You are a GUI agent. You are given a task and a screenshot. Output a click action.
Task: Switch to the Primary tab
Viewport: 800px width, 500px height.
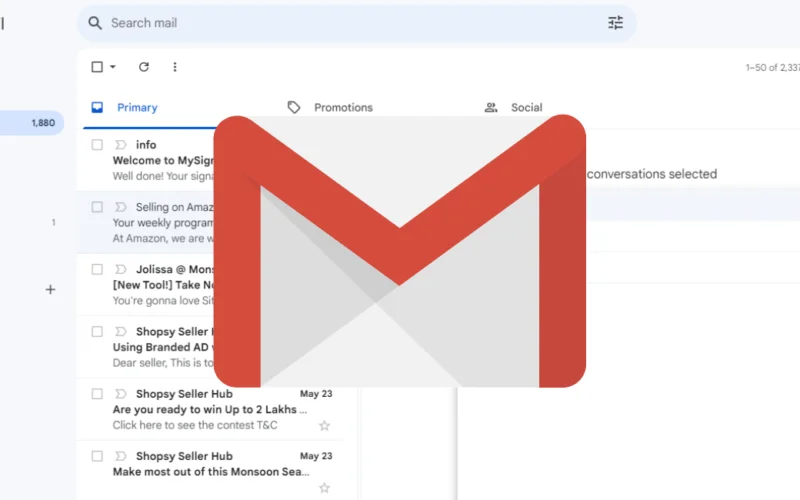pyautogui.click(x=137, y=108)
